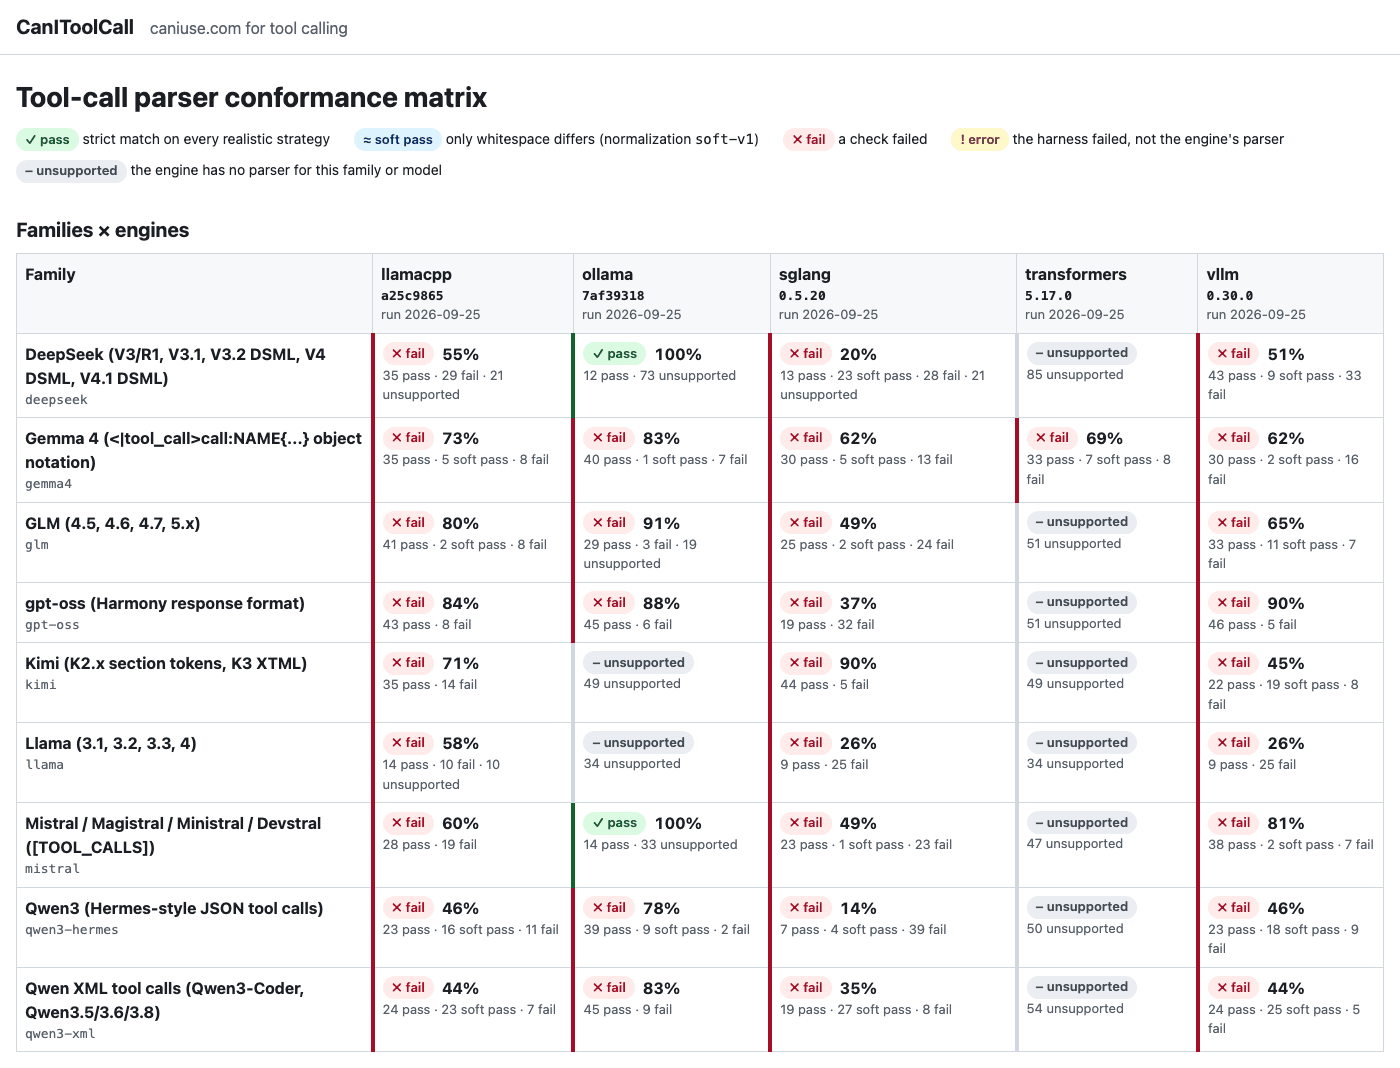This screenshot has width=1400, height=1068.
Task: Open the GLM family row title
Action: [x=112, y=523]
